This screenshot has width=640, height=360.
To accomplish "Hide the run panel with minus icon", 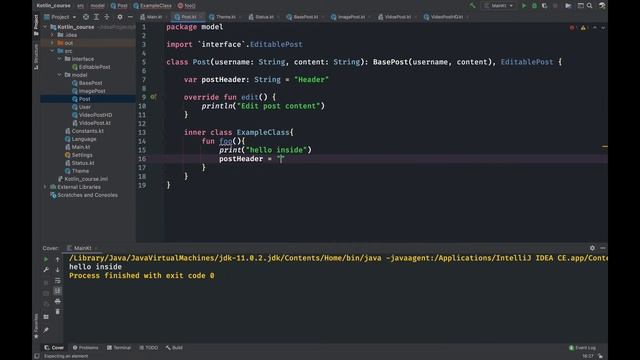I will tap(603, 248).
